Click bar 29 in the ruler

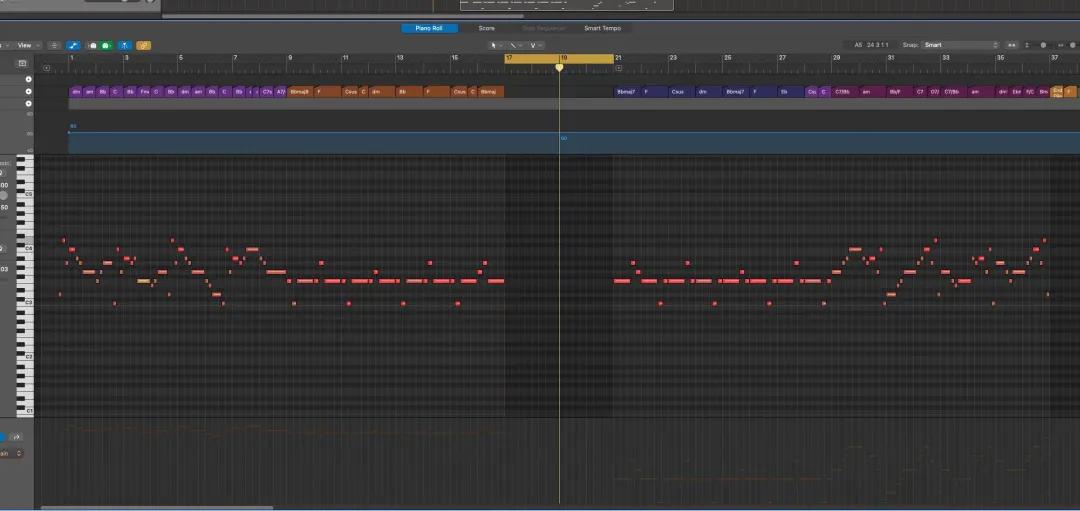pos(836,59)
